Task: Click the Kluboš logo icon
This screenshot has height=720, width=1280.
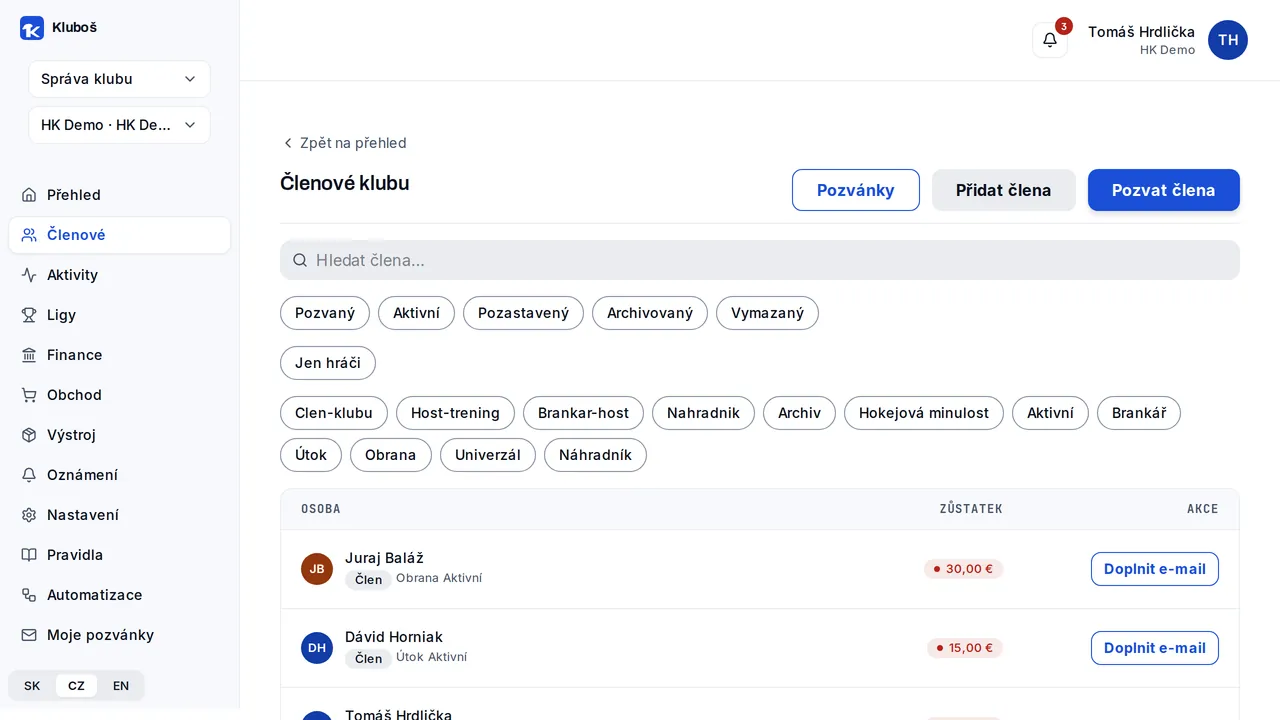Action: (32, 28)
